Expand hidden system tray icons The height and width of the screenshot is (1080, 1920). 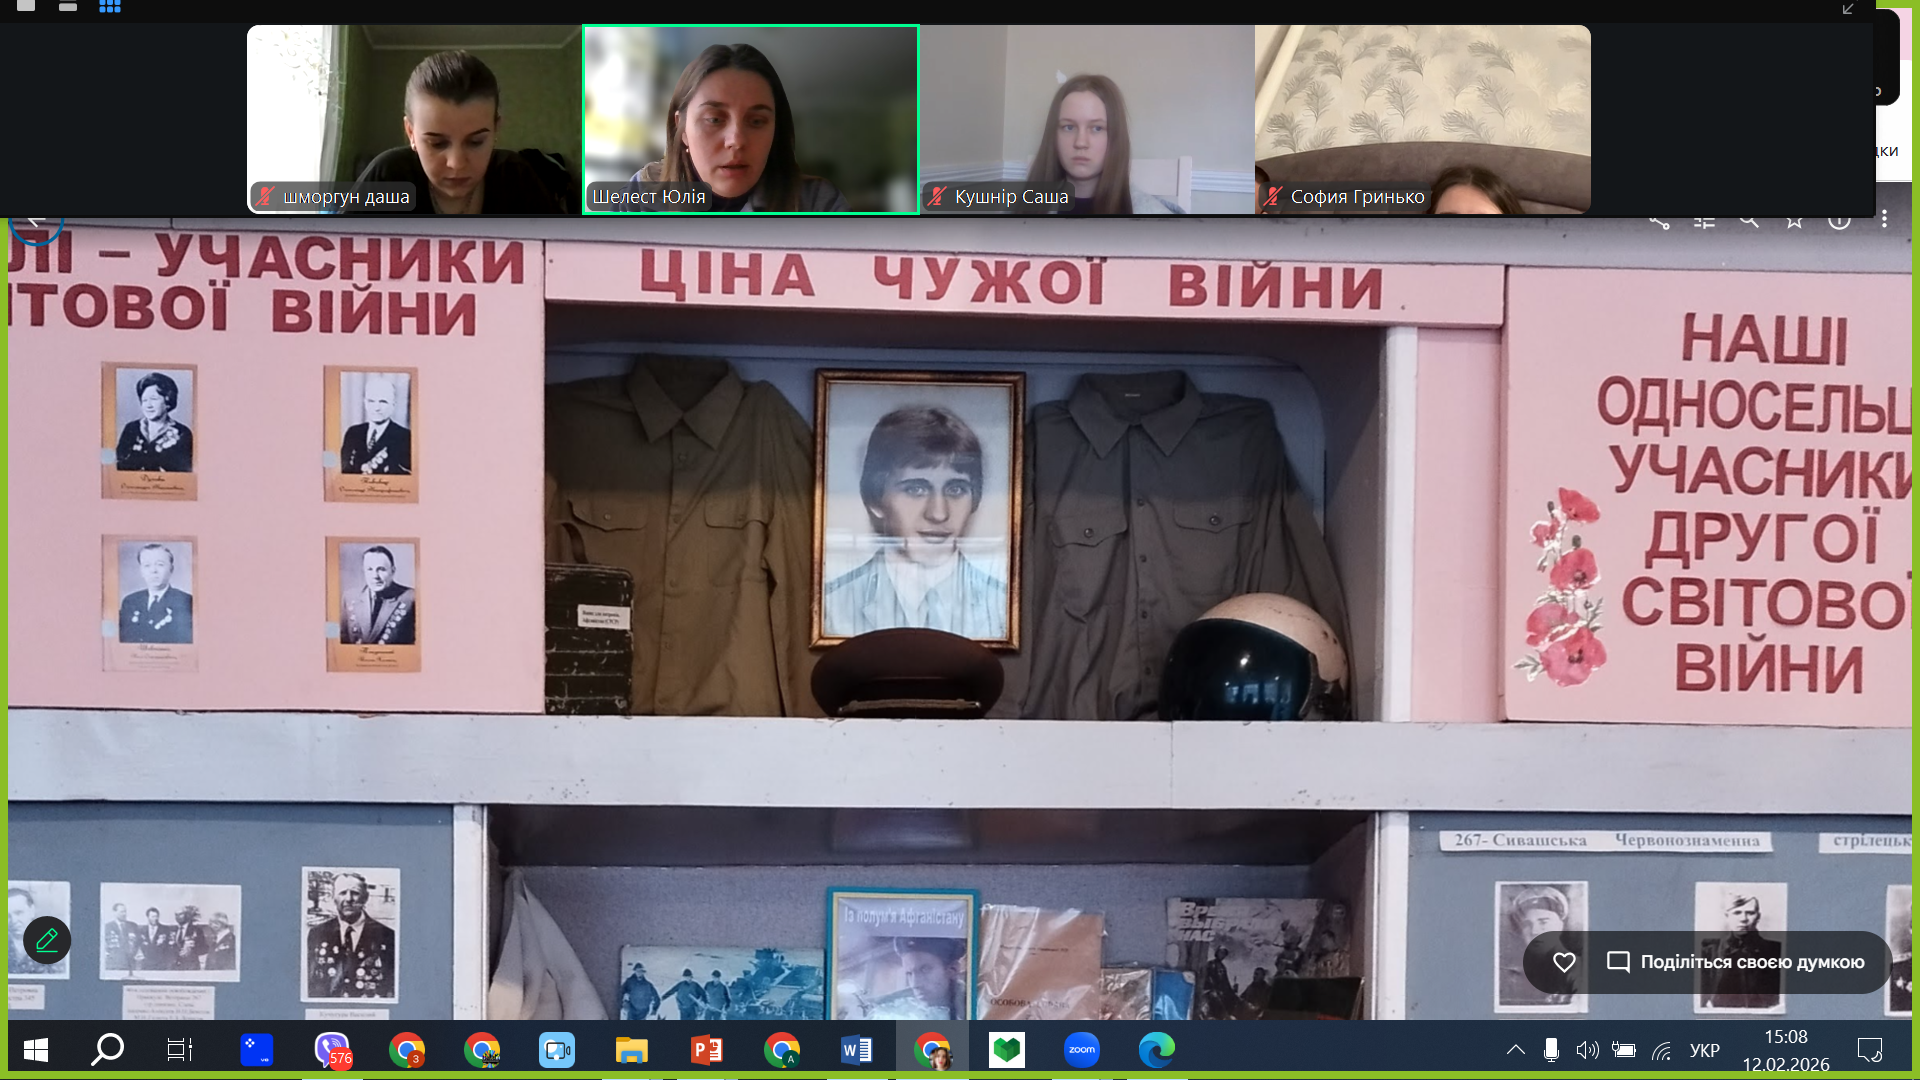[x=1516, y=1050]
